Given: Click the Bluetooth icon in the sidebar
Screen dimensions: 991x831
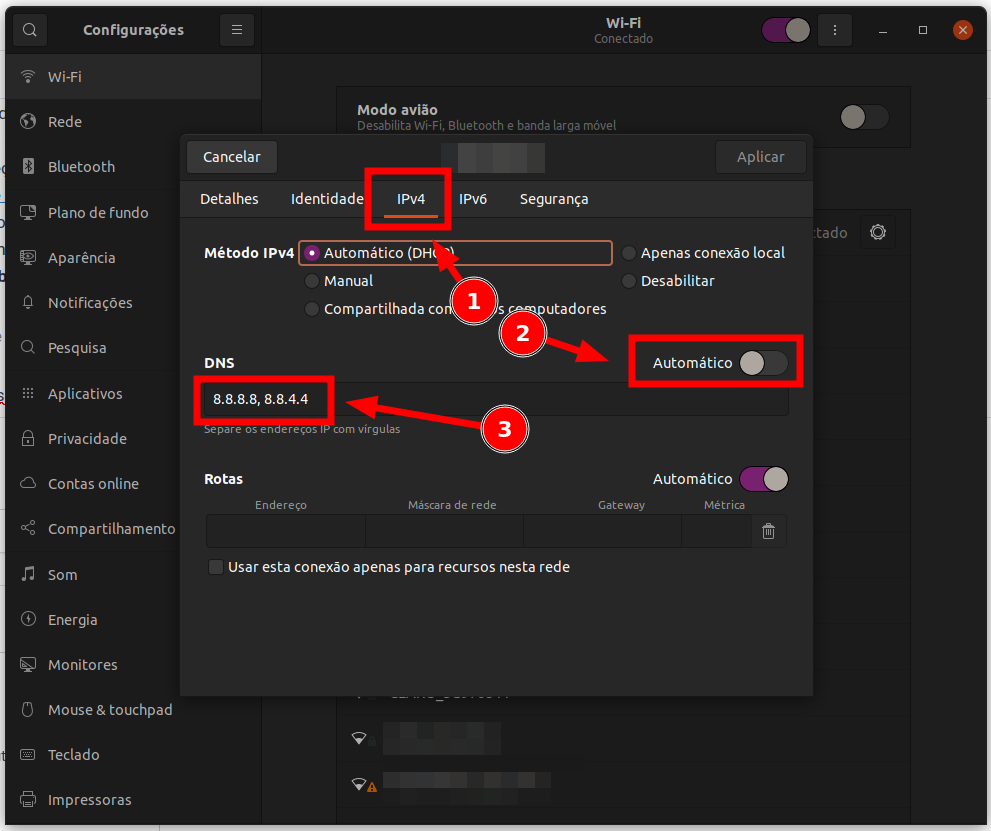Looking at the screenshot, I should pos(28,166).
